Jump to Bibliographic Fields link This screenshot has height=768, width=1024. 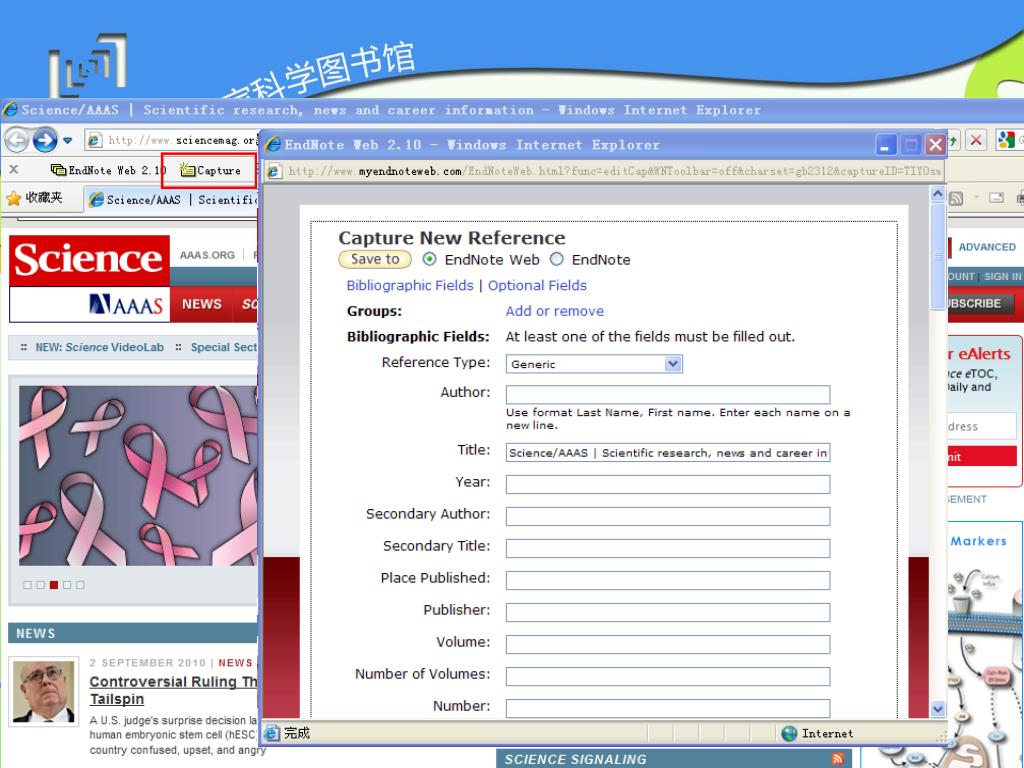tap(409, 285)
